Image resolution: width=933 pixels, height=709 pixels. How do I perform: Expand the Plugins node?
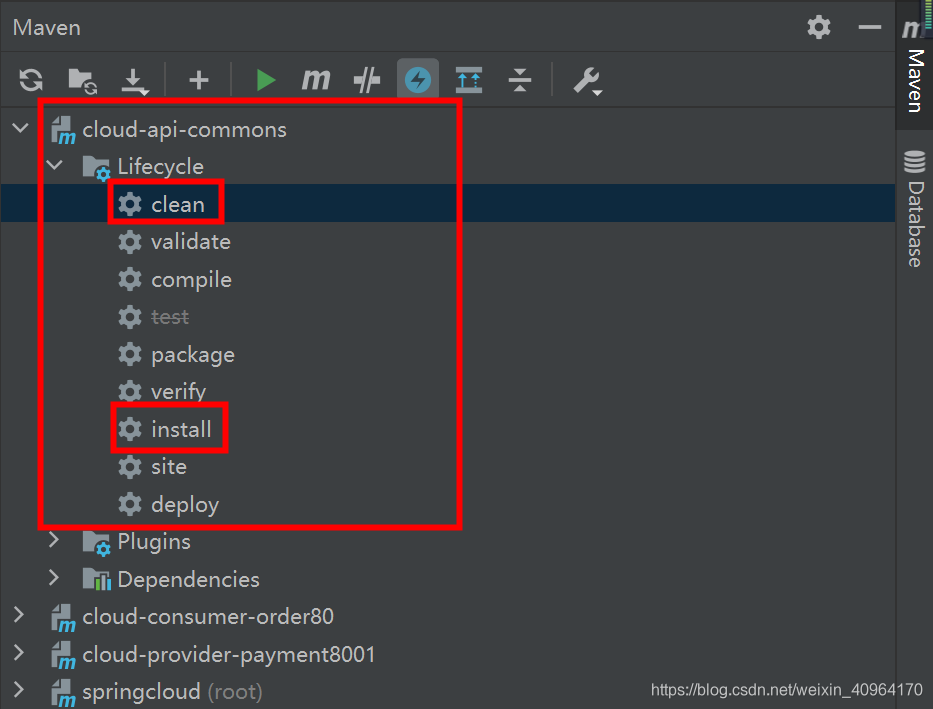click(x=55, y=540)
